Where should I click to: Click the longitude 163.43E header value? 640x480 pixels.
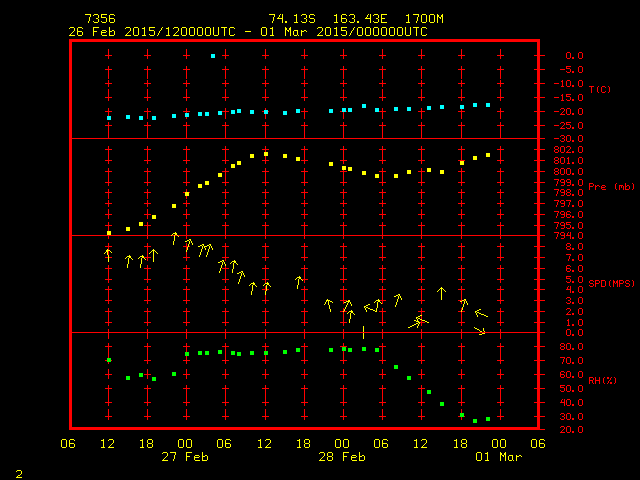[x=355, y=19]
